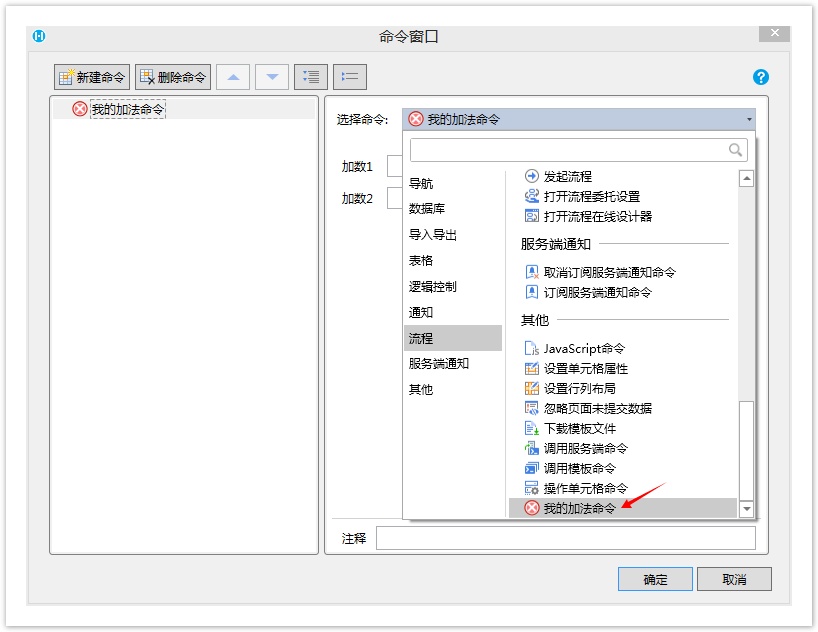Click the 设置单元格属性 icon
Viewport: 818px width, 632px height.
click(x=532, y=368)
